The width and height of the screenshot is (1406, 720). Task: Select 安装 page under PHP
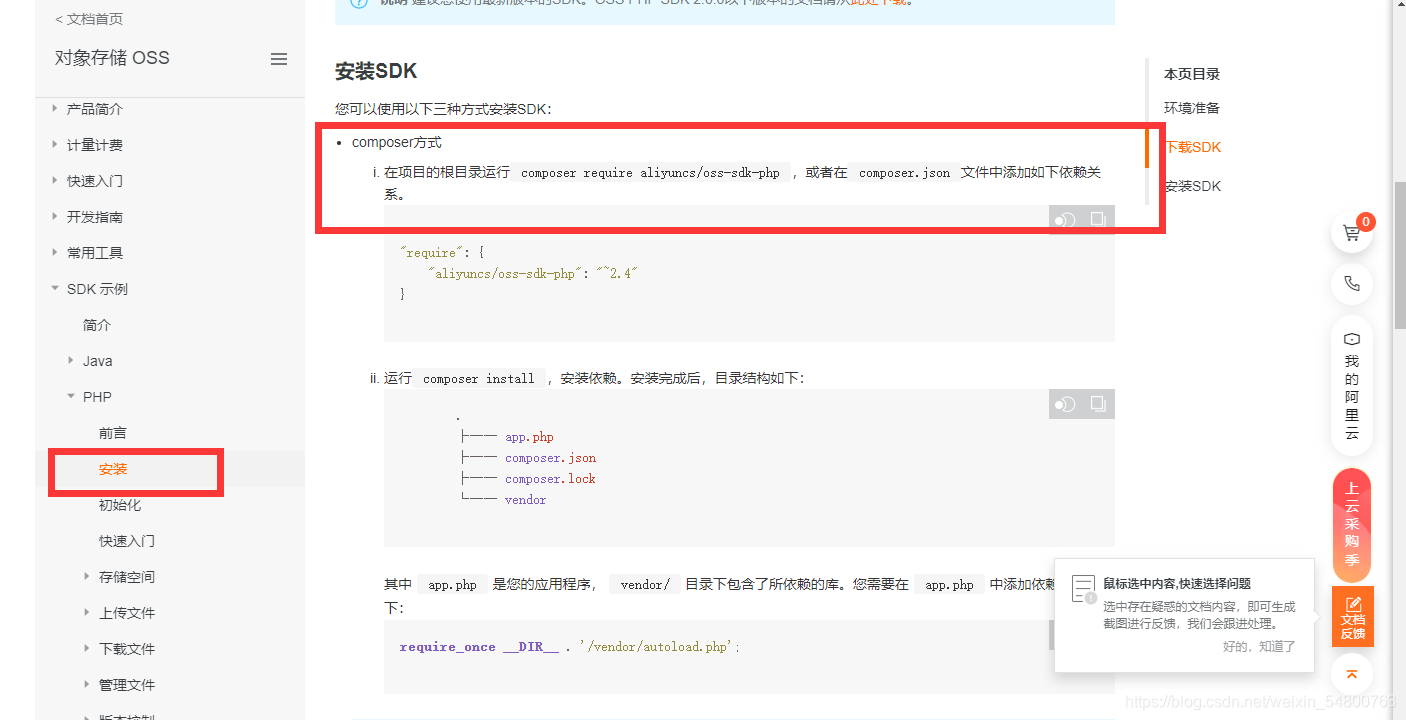point(113,469)
